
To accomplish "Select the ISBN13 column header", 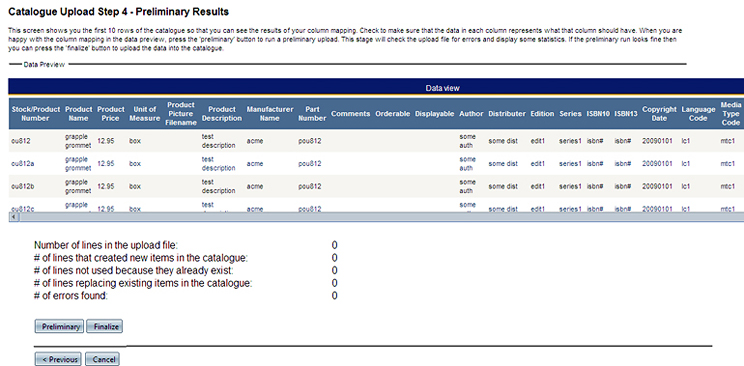I will click(x=625, y=114).
